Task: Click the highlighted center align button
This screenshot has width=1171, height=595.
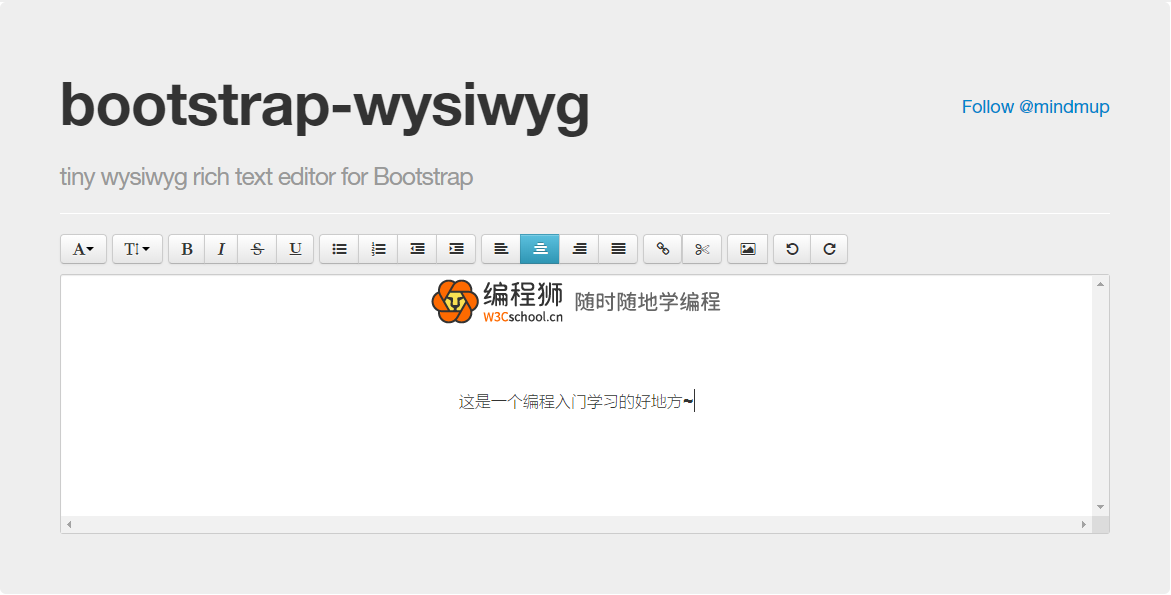Action: click(540, 249)
